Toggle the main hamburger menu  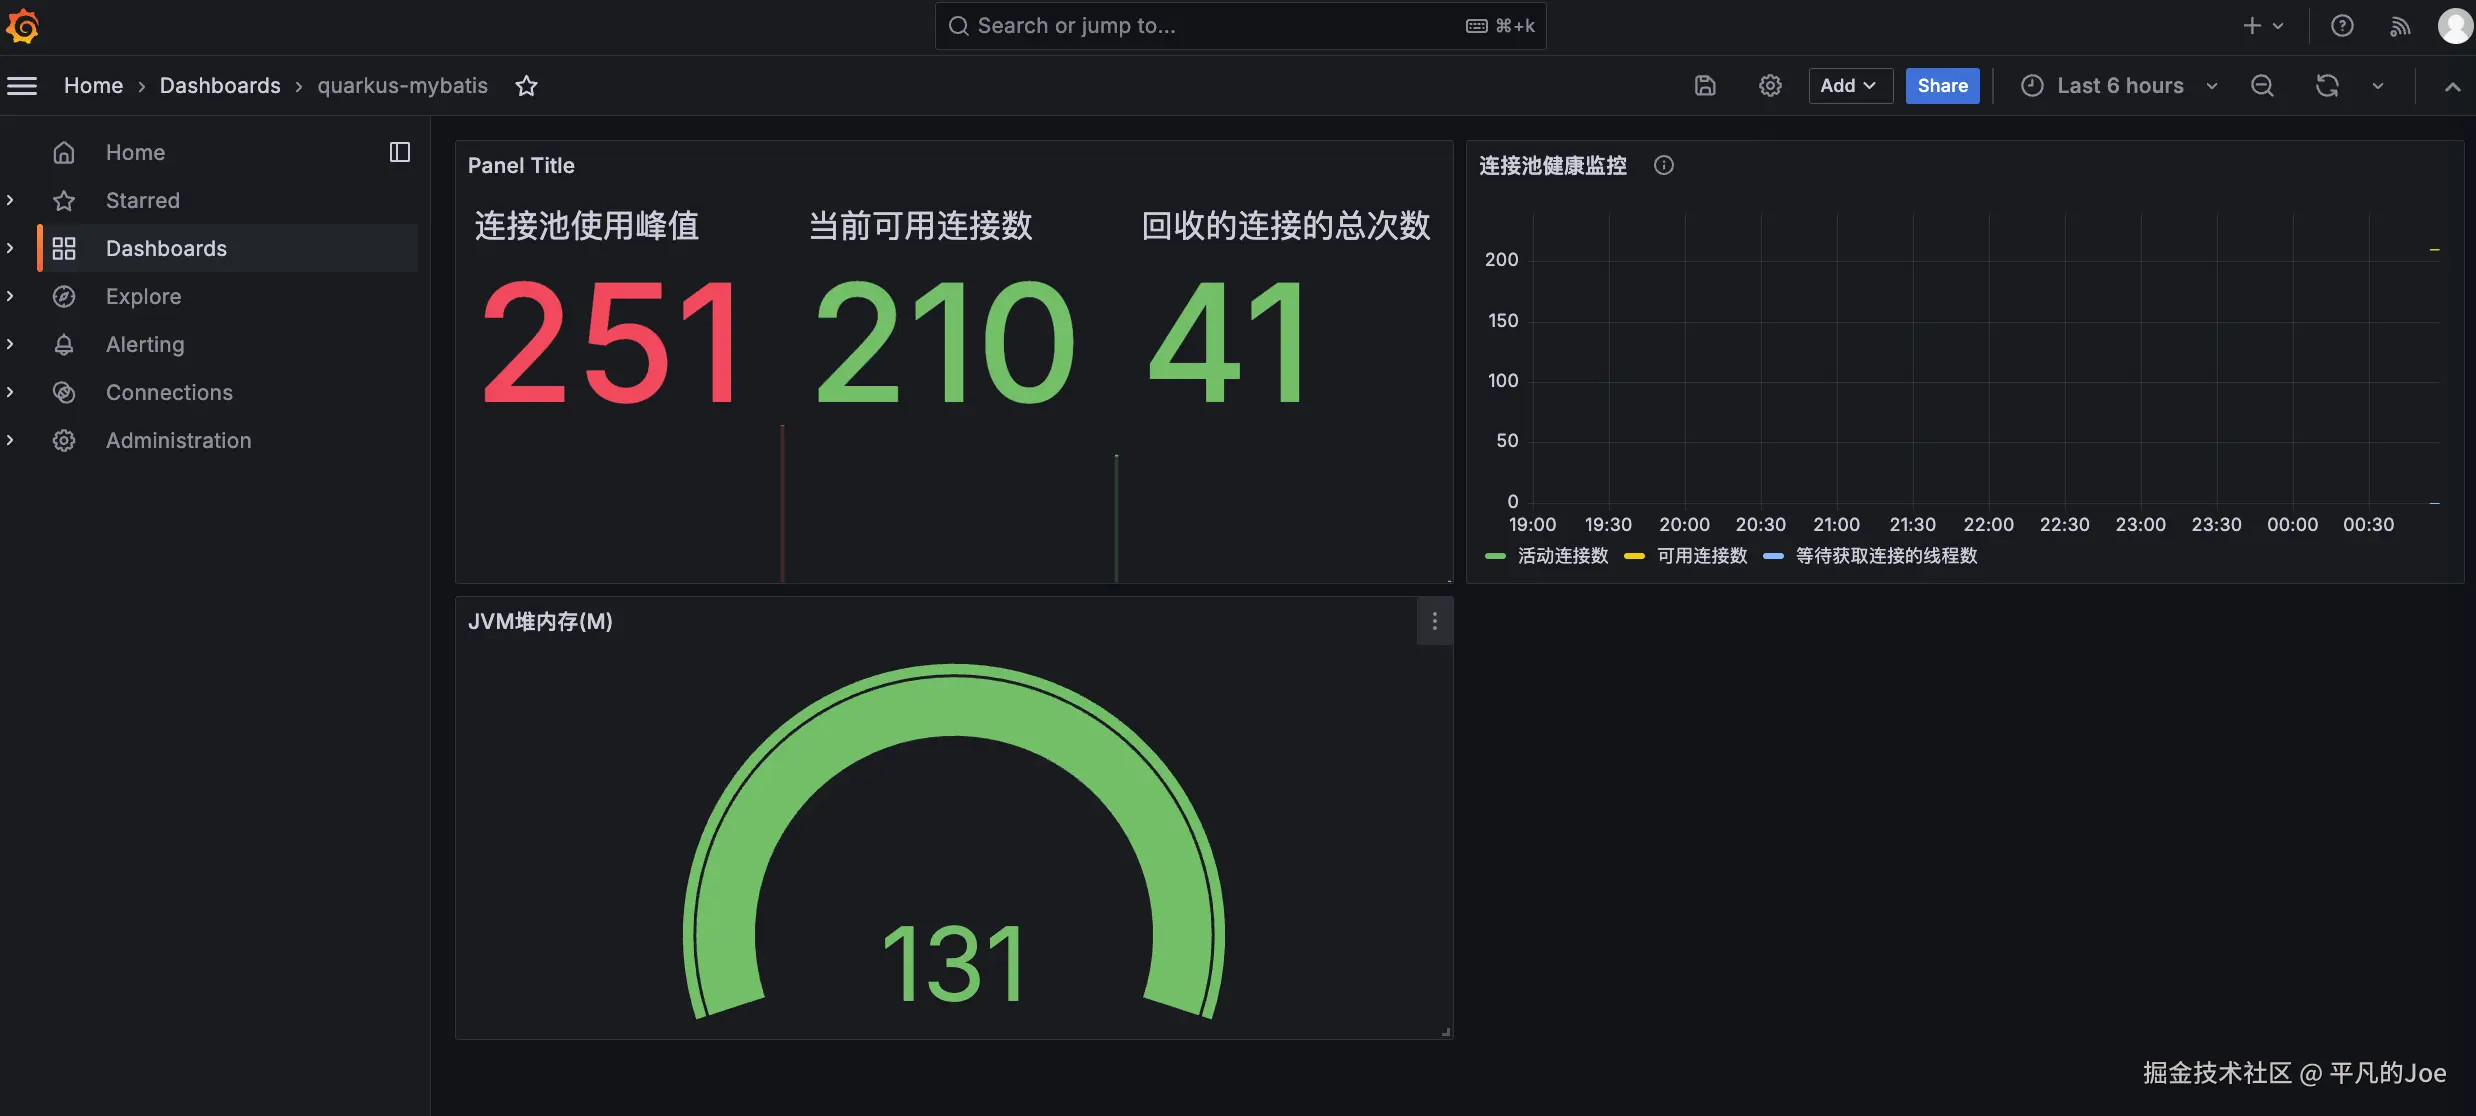[22, 86]
